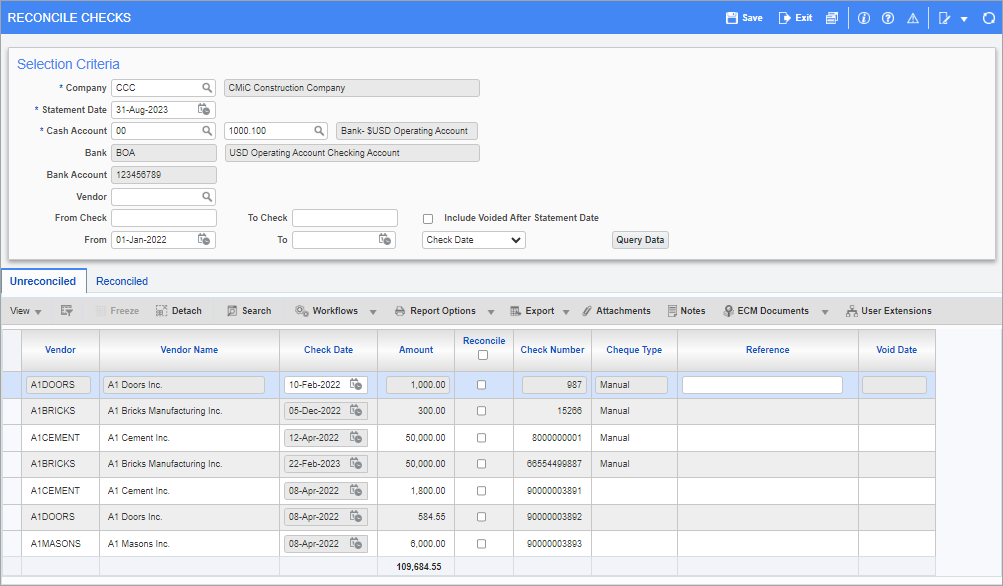Sort by the Vendor Name column header
Viewport: 1003px width, 586px height.
coord(189,350)
